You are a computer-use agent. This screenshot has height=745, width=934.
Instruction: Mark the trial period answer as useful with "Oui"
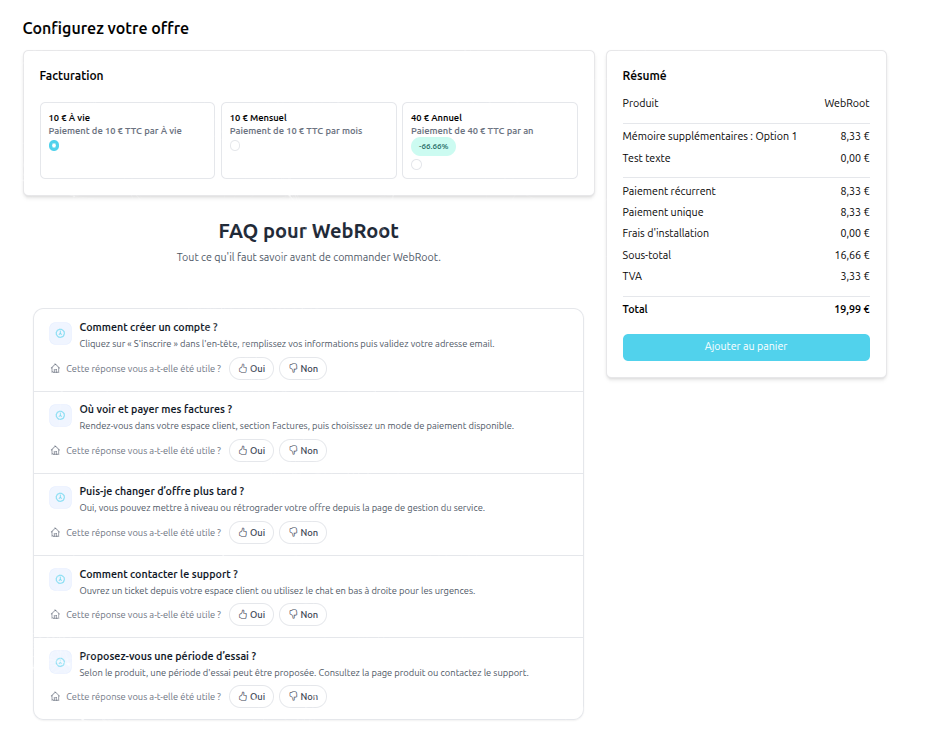(x=251, y=697)
